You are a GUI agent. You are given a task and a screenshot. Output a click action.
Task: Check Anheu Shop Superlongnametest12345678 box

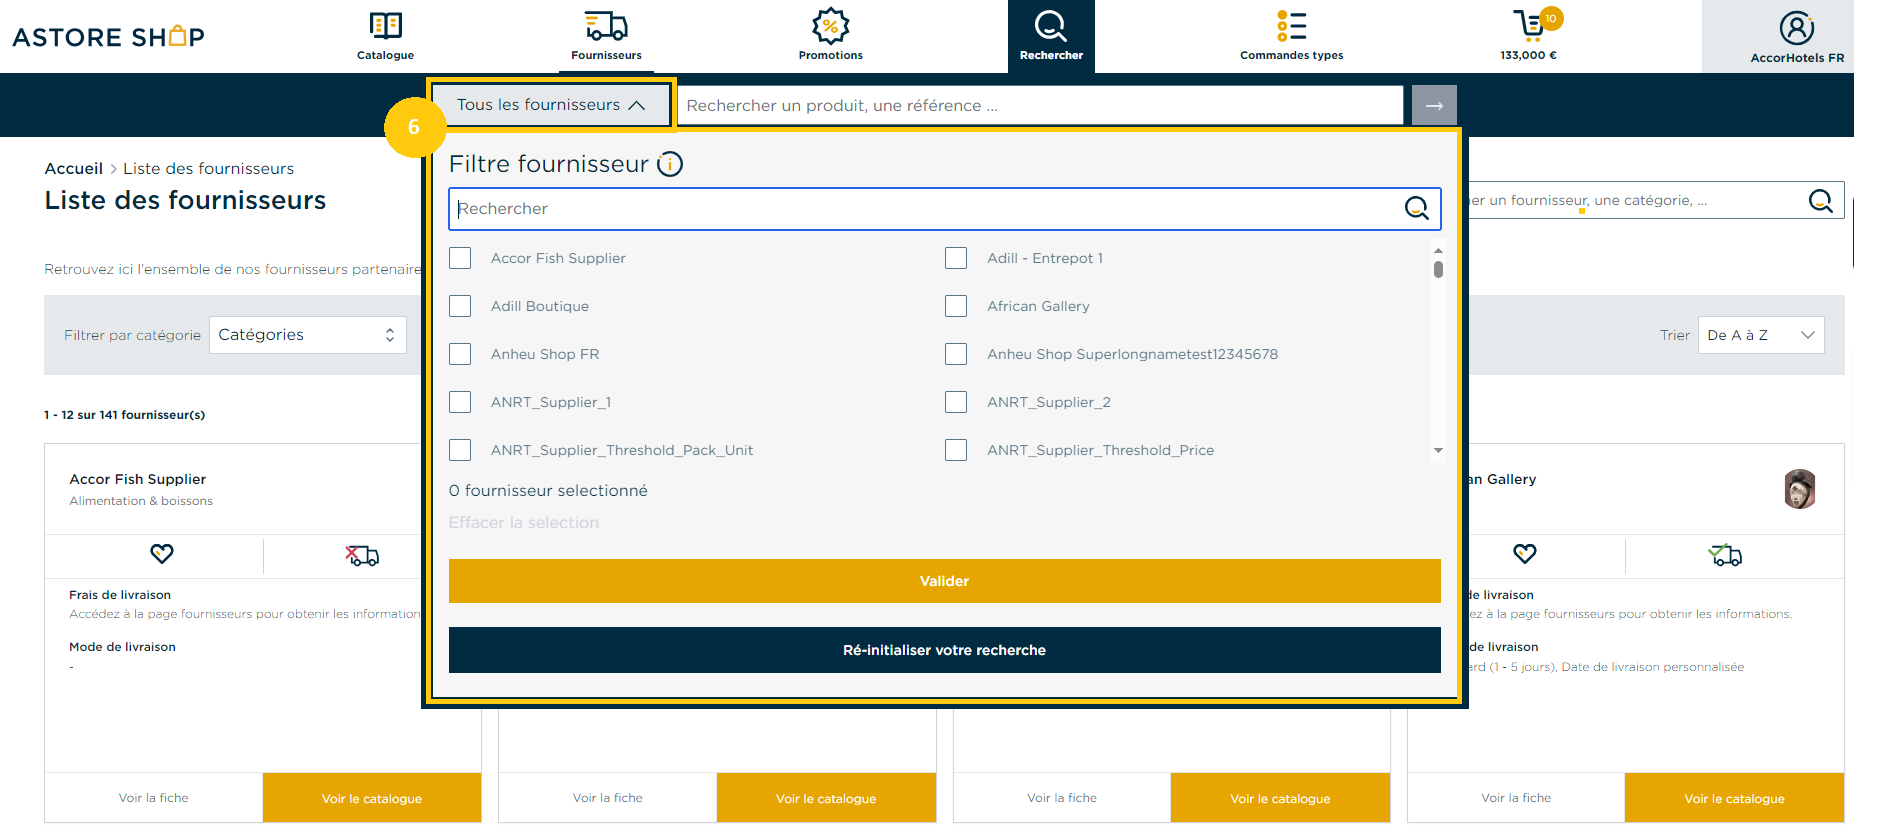(x=956, y=354)
